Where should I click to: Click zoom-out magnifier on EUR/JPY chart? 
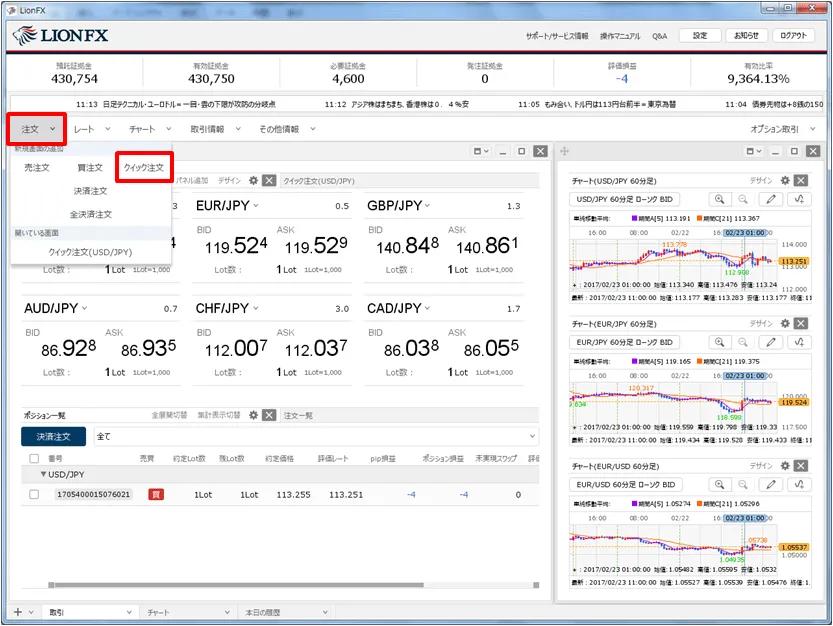tap(745, 342)
